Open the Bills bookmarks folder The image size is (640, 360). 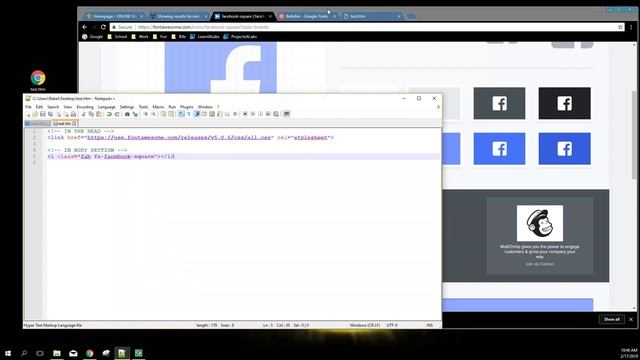point(178,37)
